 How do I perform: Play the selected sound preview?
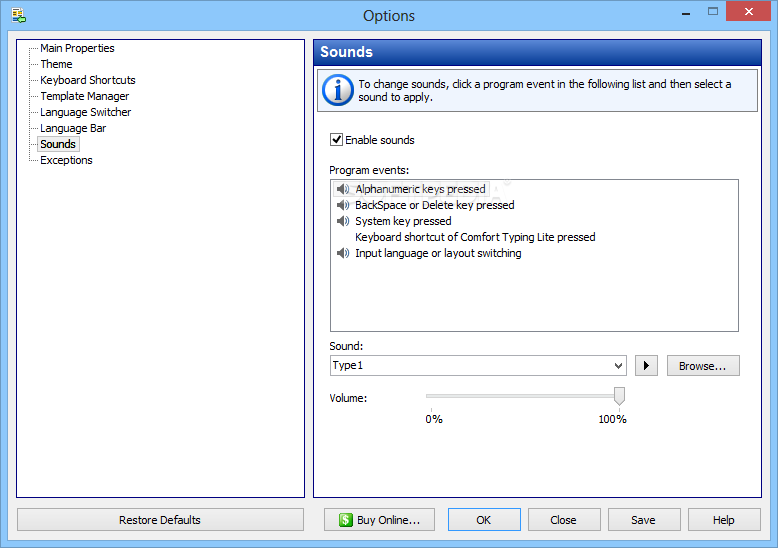point(646,366)
